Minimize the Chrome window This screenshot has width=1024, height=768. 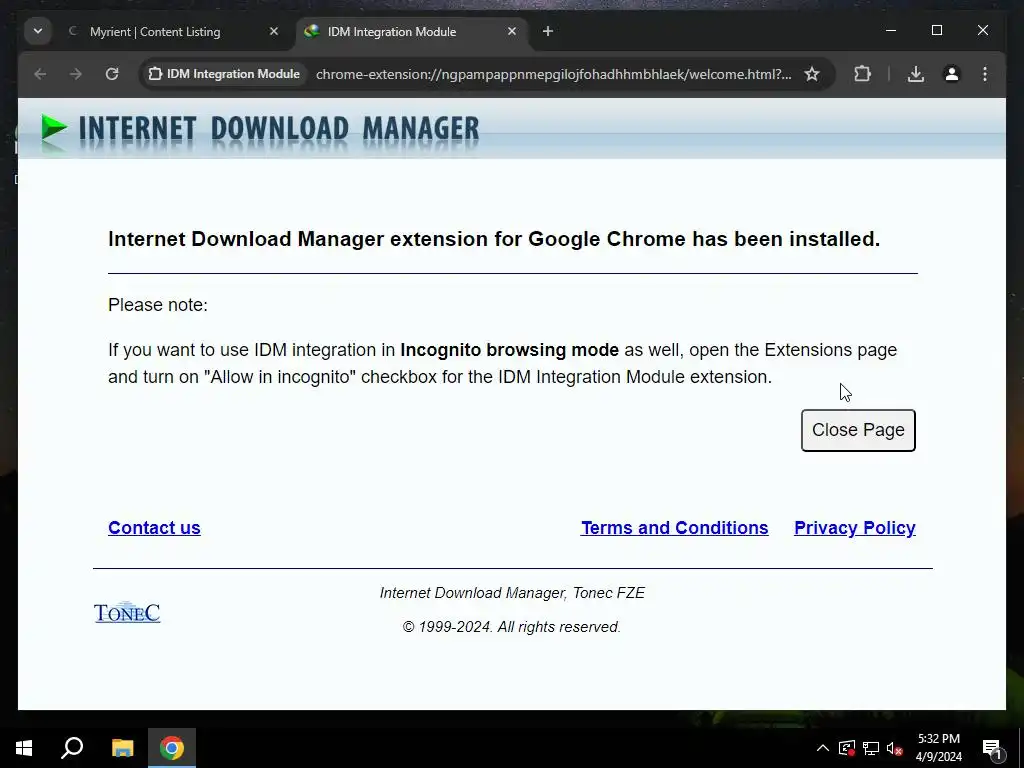tap(891, 31)
